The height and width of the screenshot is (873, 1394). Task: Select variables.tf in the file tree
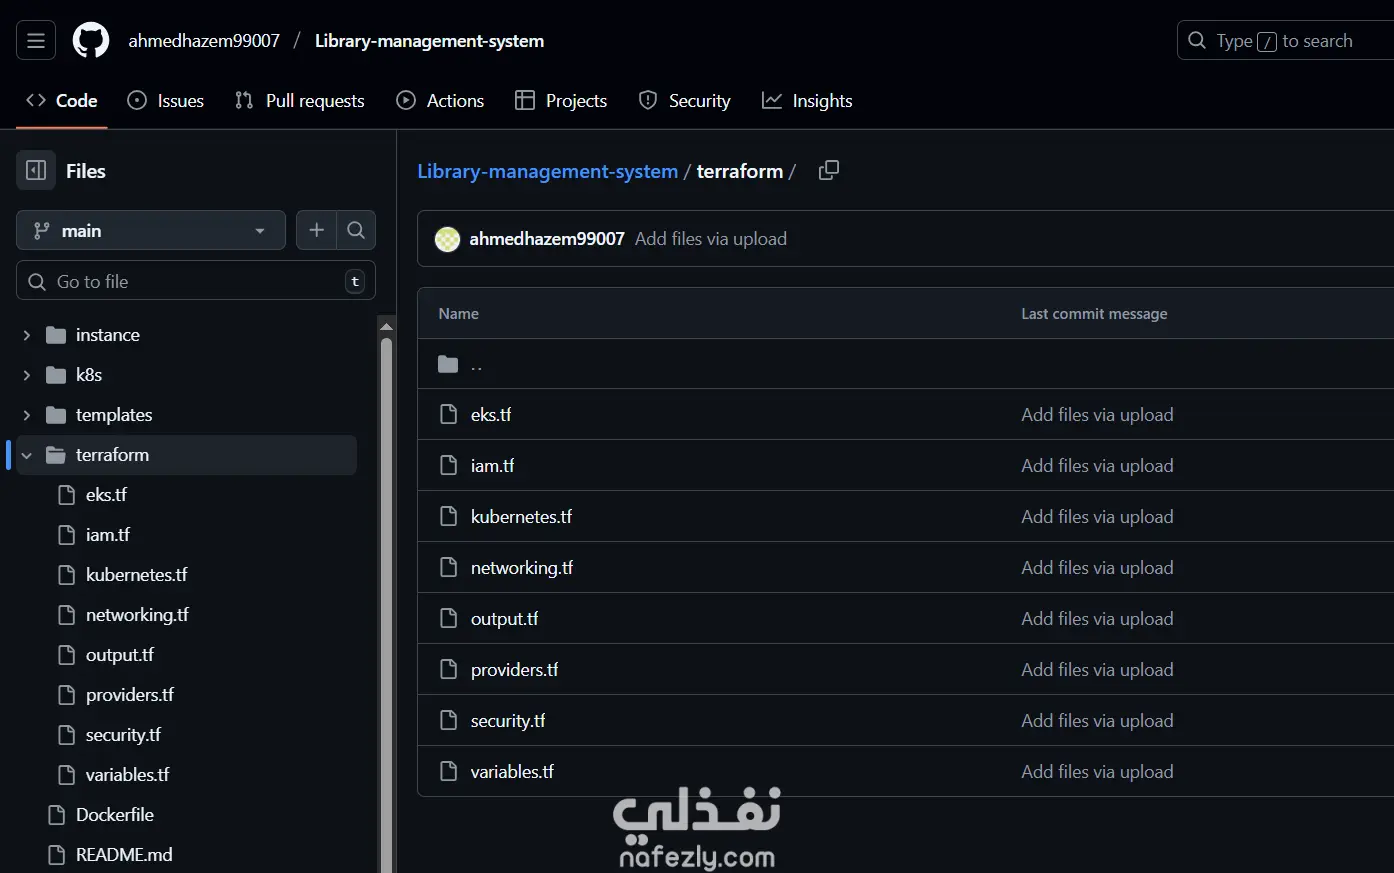point(128,775)
